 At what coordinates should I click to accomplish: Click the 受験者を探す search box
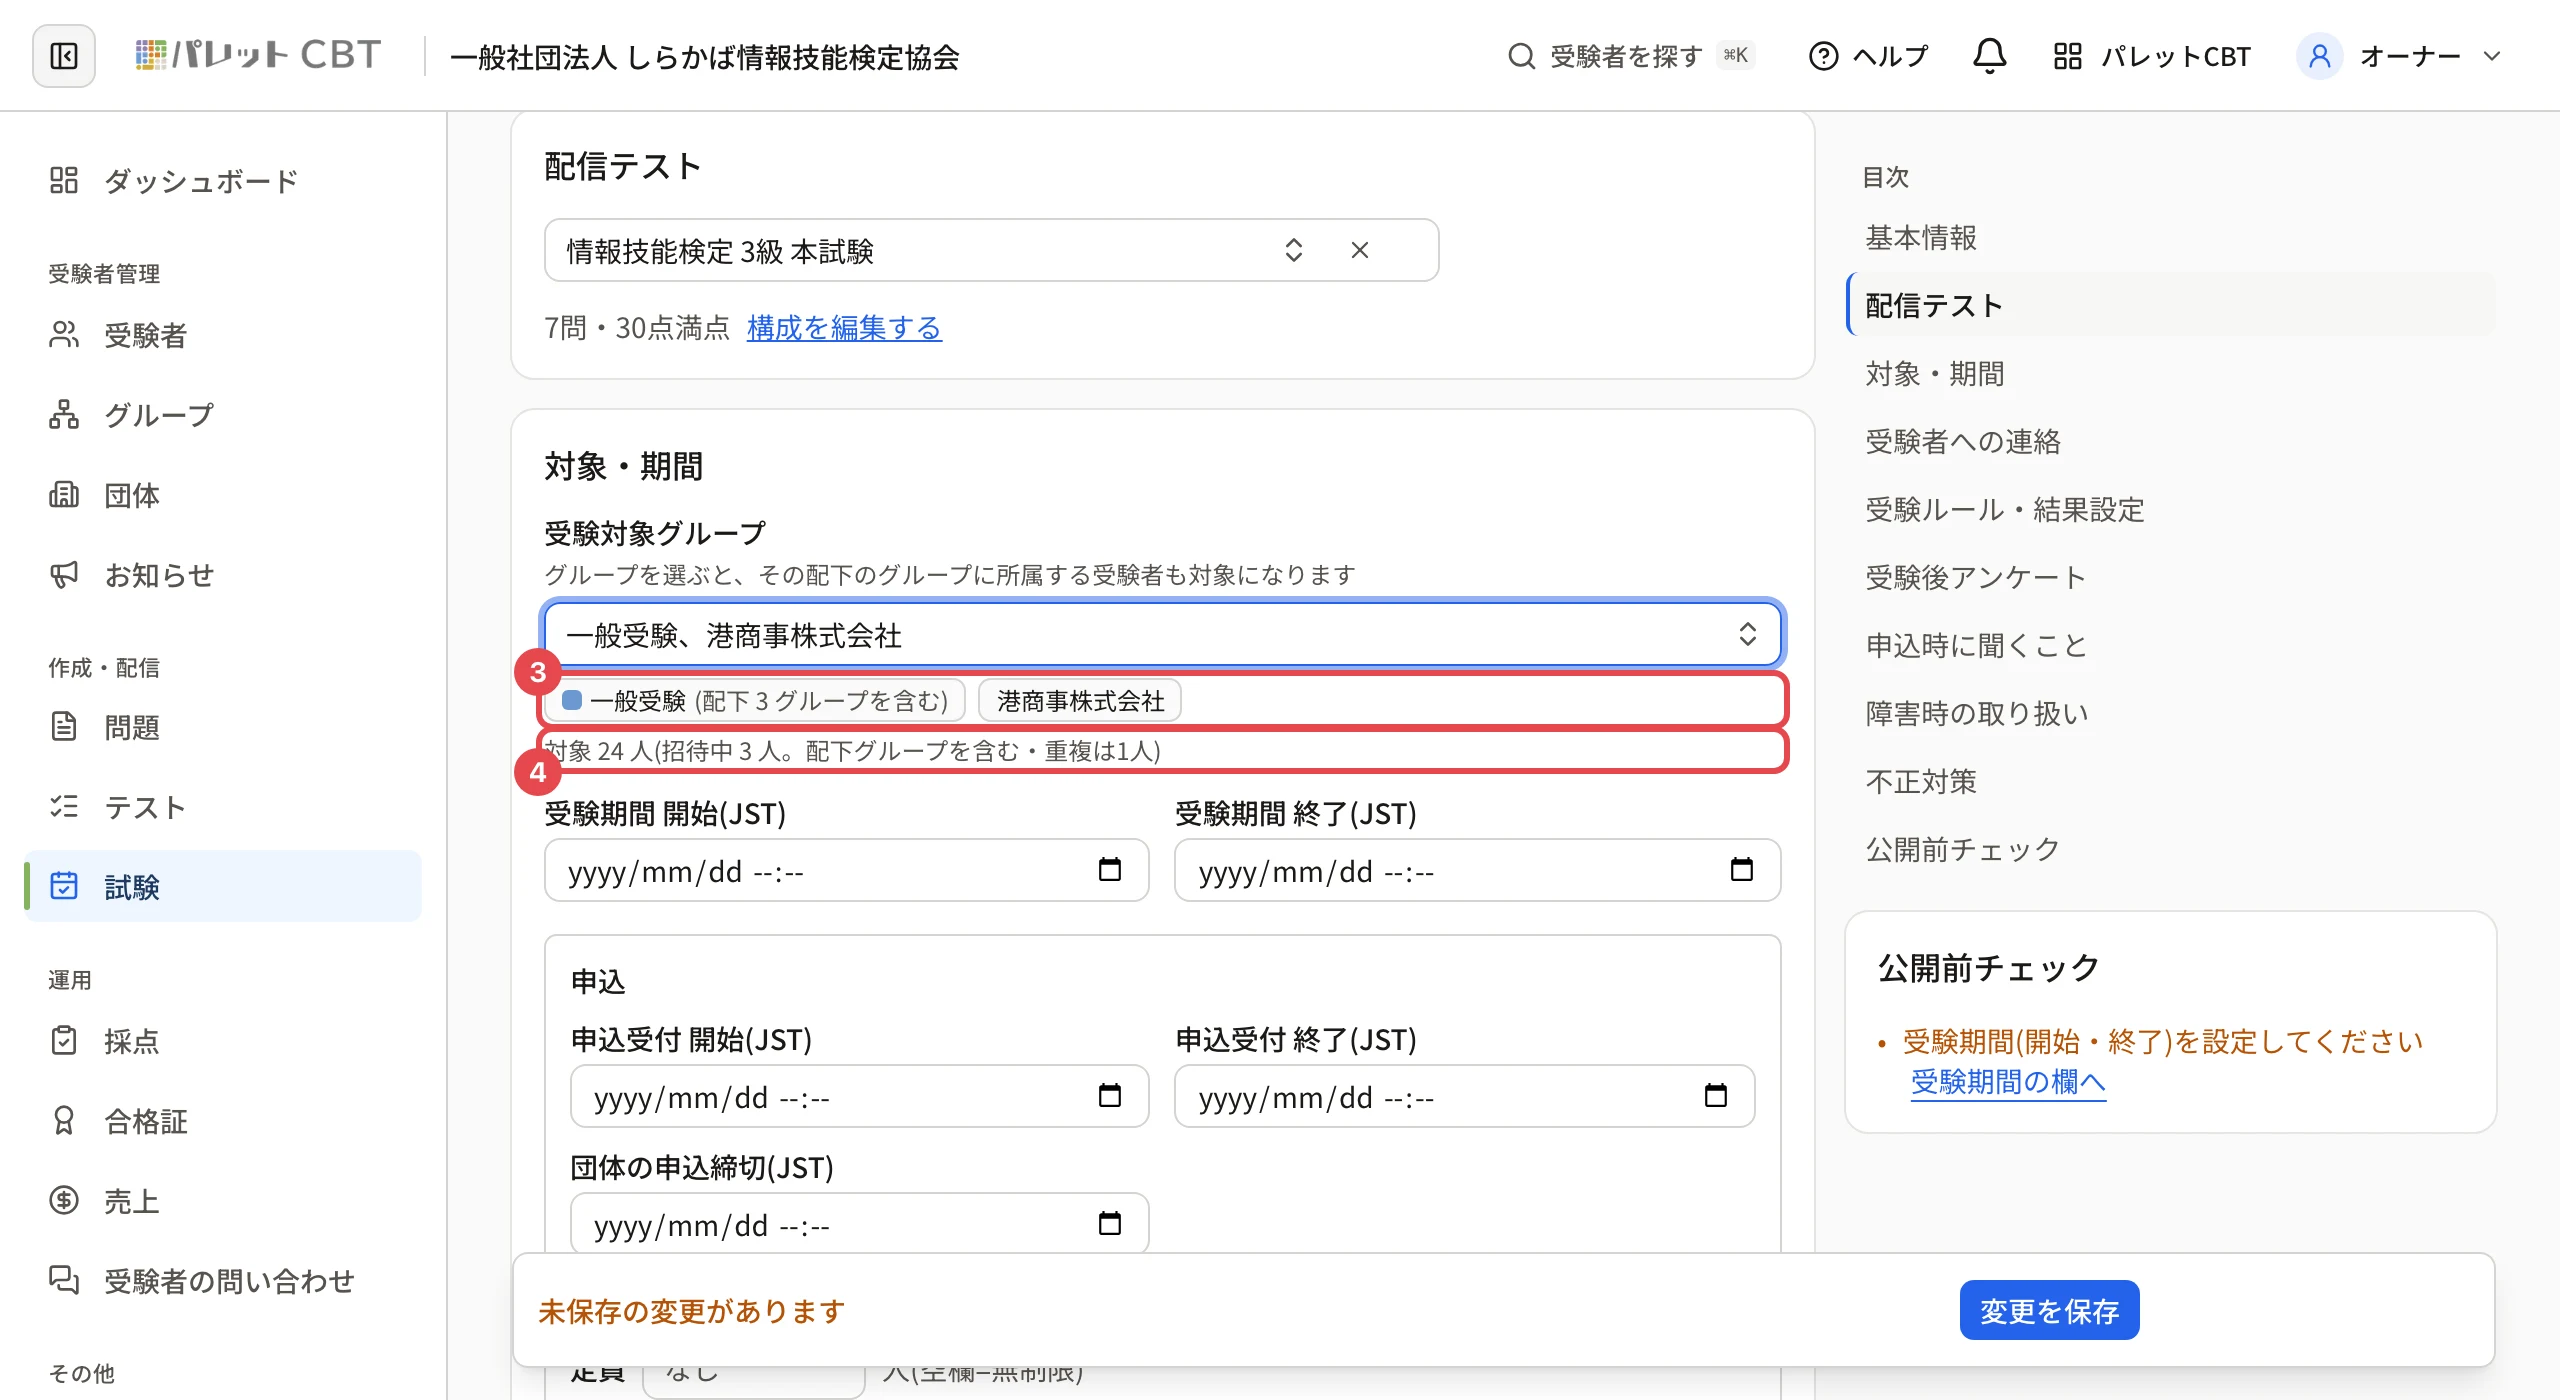(x=1630, y=56)
